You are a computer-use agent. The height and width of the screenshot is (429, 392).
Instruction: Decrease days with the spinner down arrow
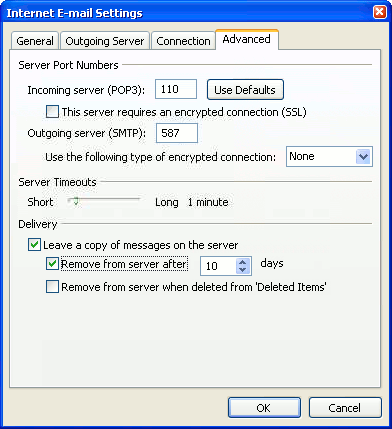(x=243, y=270)
